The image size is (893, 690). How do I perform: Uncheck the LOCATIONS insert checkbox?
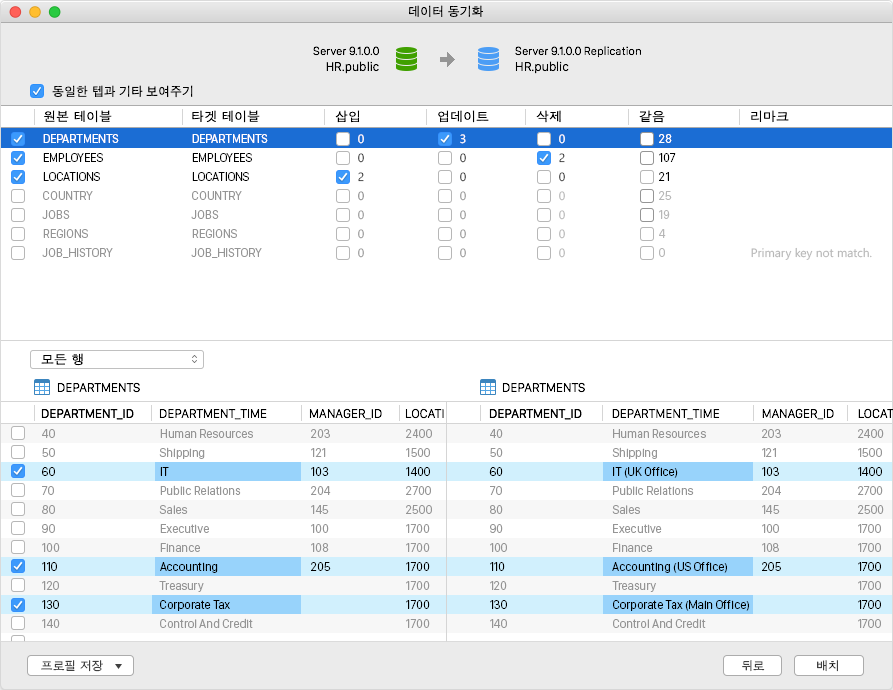tap(344, 177)
